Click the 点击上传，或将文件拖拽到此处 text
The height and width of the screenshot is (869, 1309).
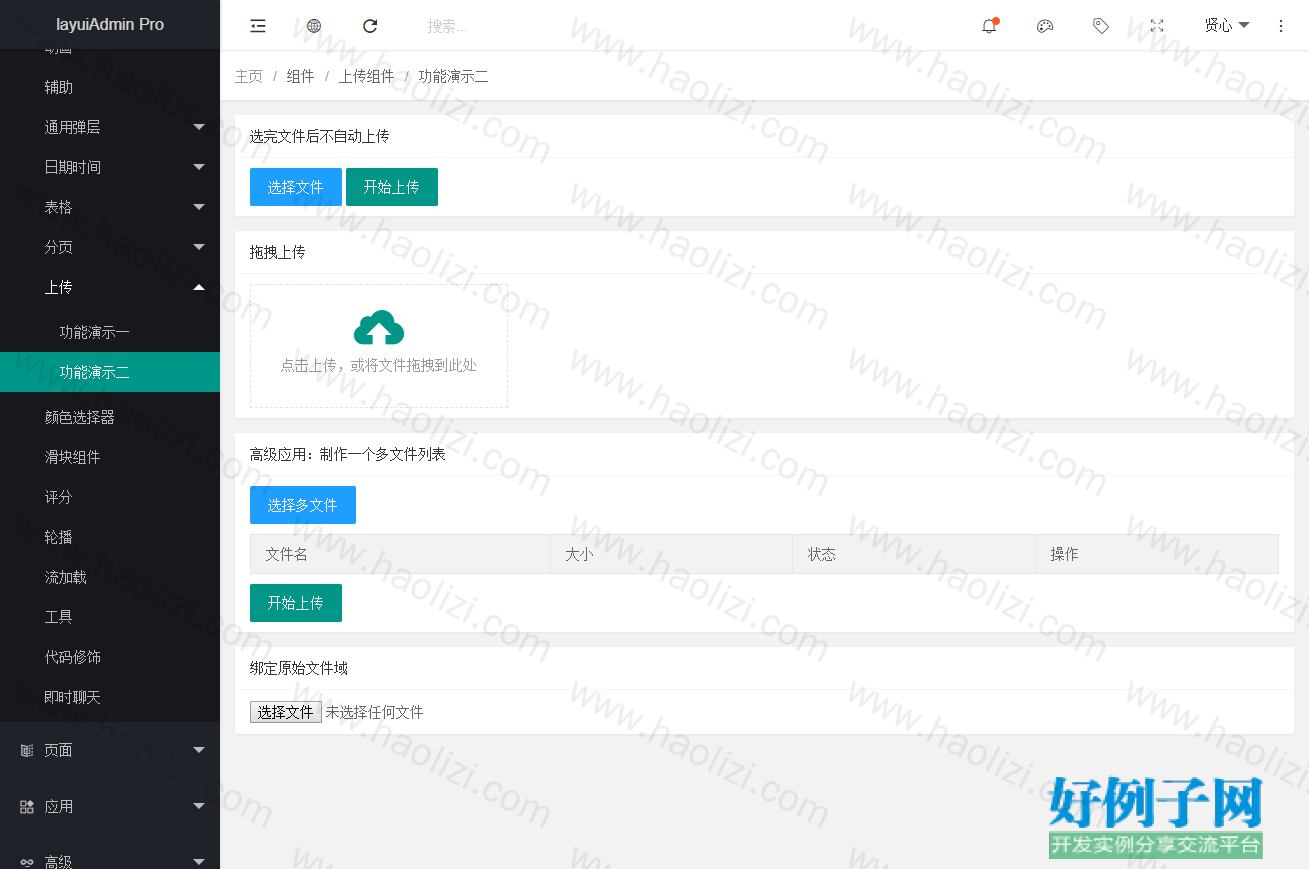pos(379,366)
